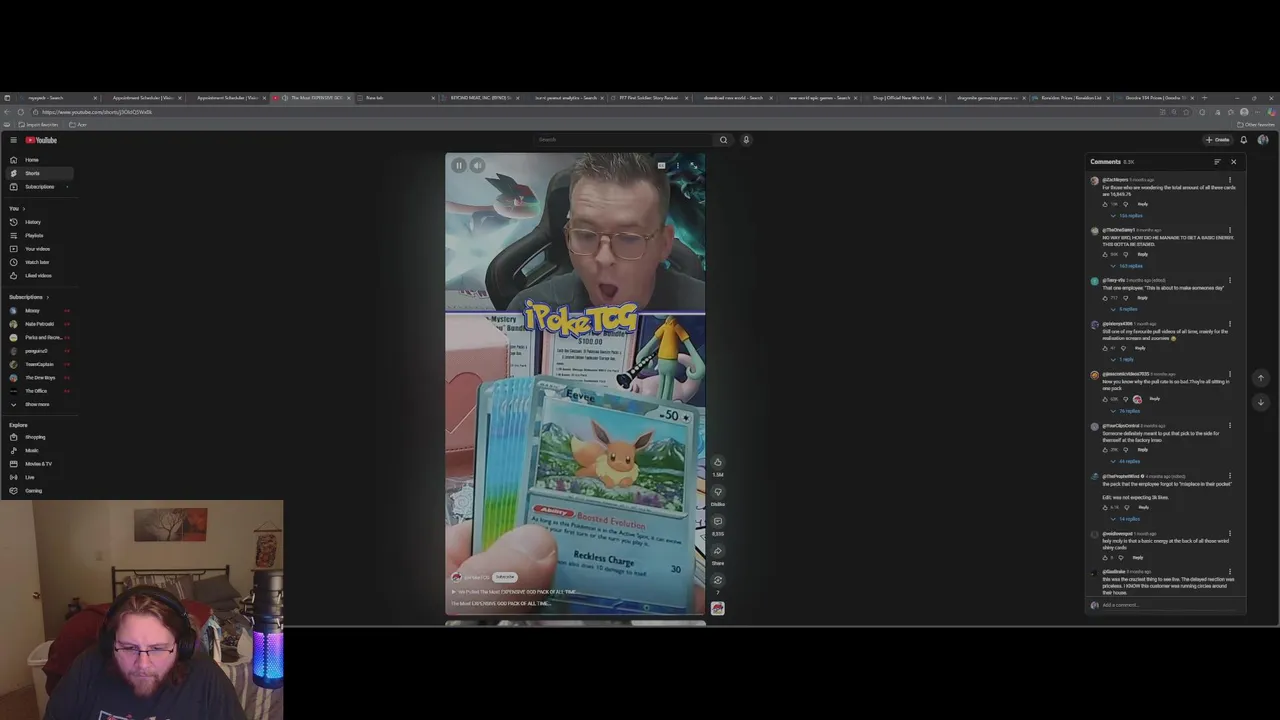This screenshot has width=1280, height=720.
Task: Subscribe to the iPokeTCG channel
Action: [x=505, y=577]
